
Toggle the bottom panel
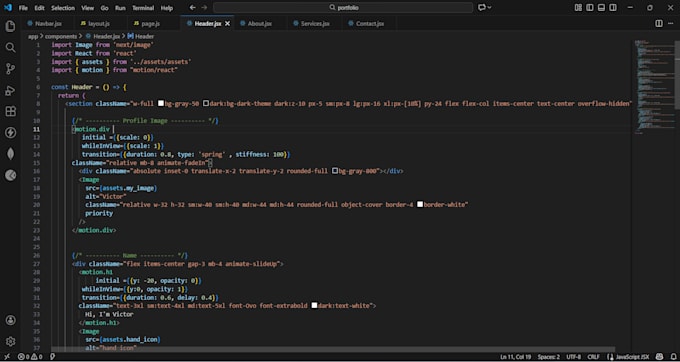pyautogui.click(x=601, y=7)
